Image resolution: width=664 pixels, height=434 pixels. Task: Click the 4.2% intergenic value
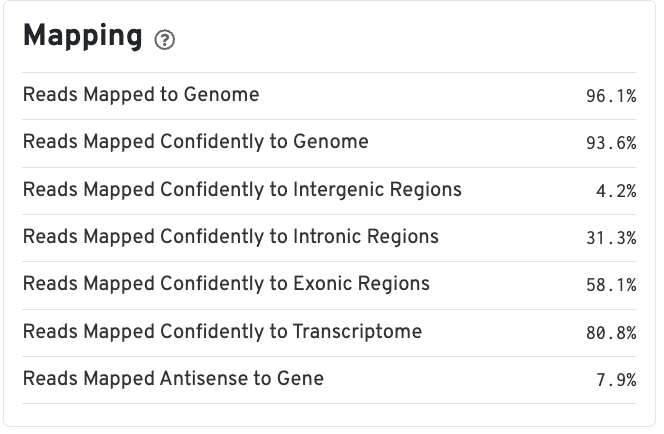(616, 191)
